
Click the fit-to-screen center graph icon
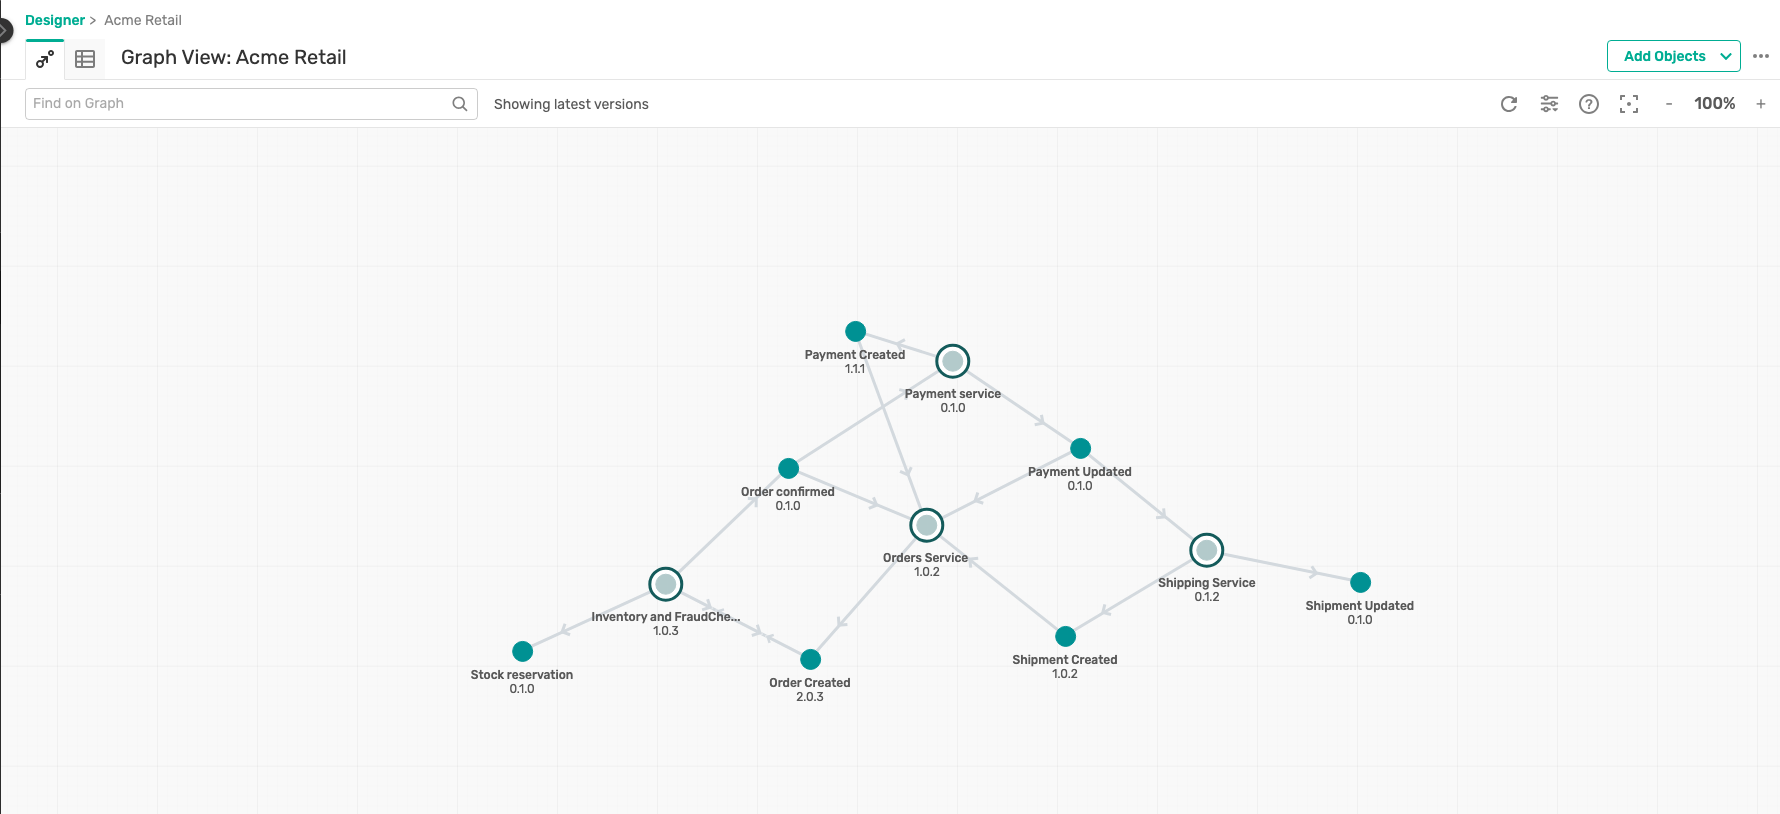point(1629,104)
